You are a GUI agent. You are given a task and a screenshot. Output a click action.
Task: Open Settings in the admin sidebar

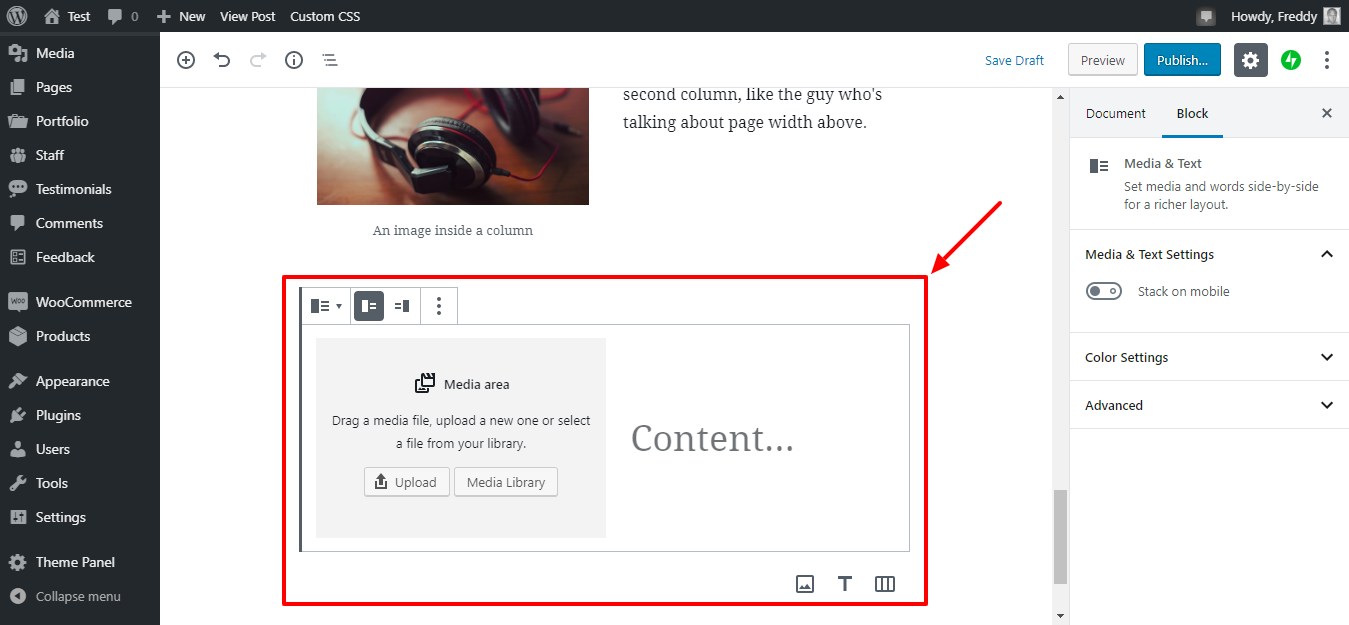(x=80, y=517)
